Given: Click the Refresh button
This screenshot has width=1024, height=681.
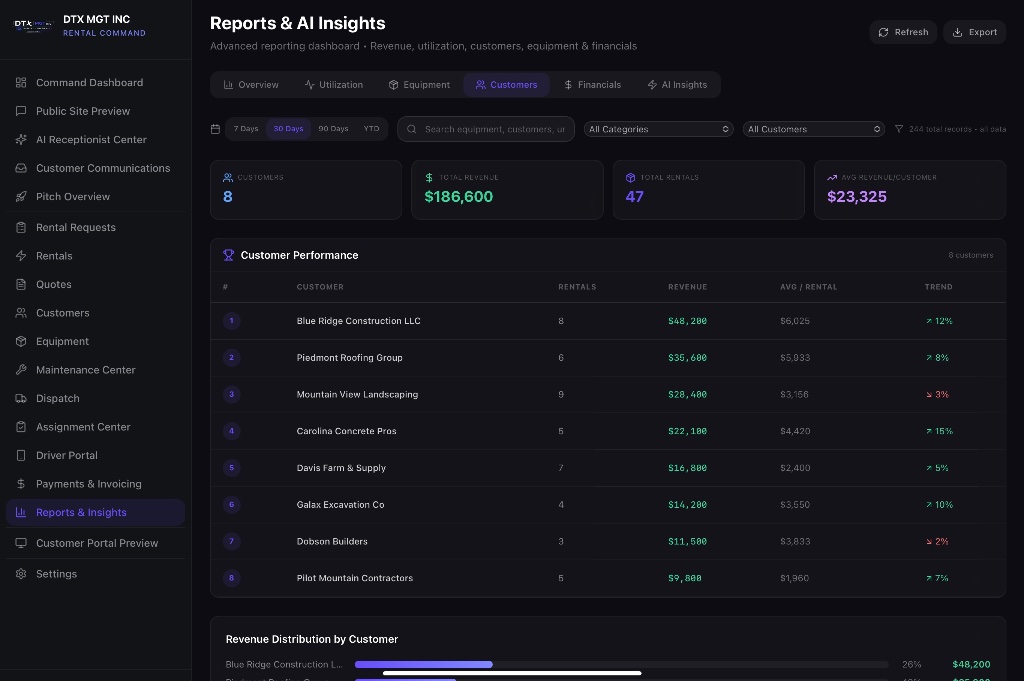Looking at the screenshot, I should pyautogui.click(x=903, y=32).
